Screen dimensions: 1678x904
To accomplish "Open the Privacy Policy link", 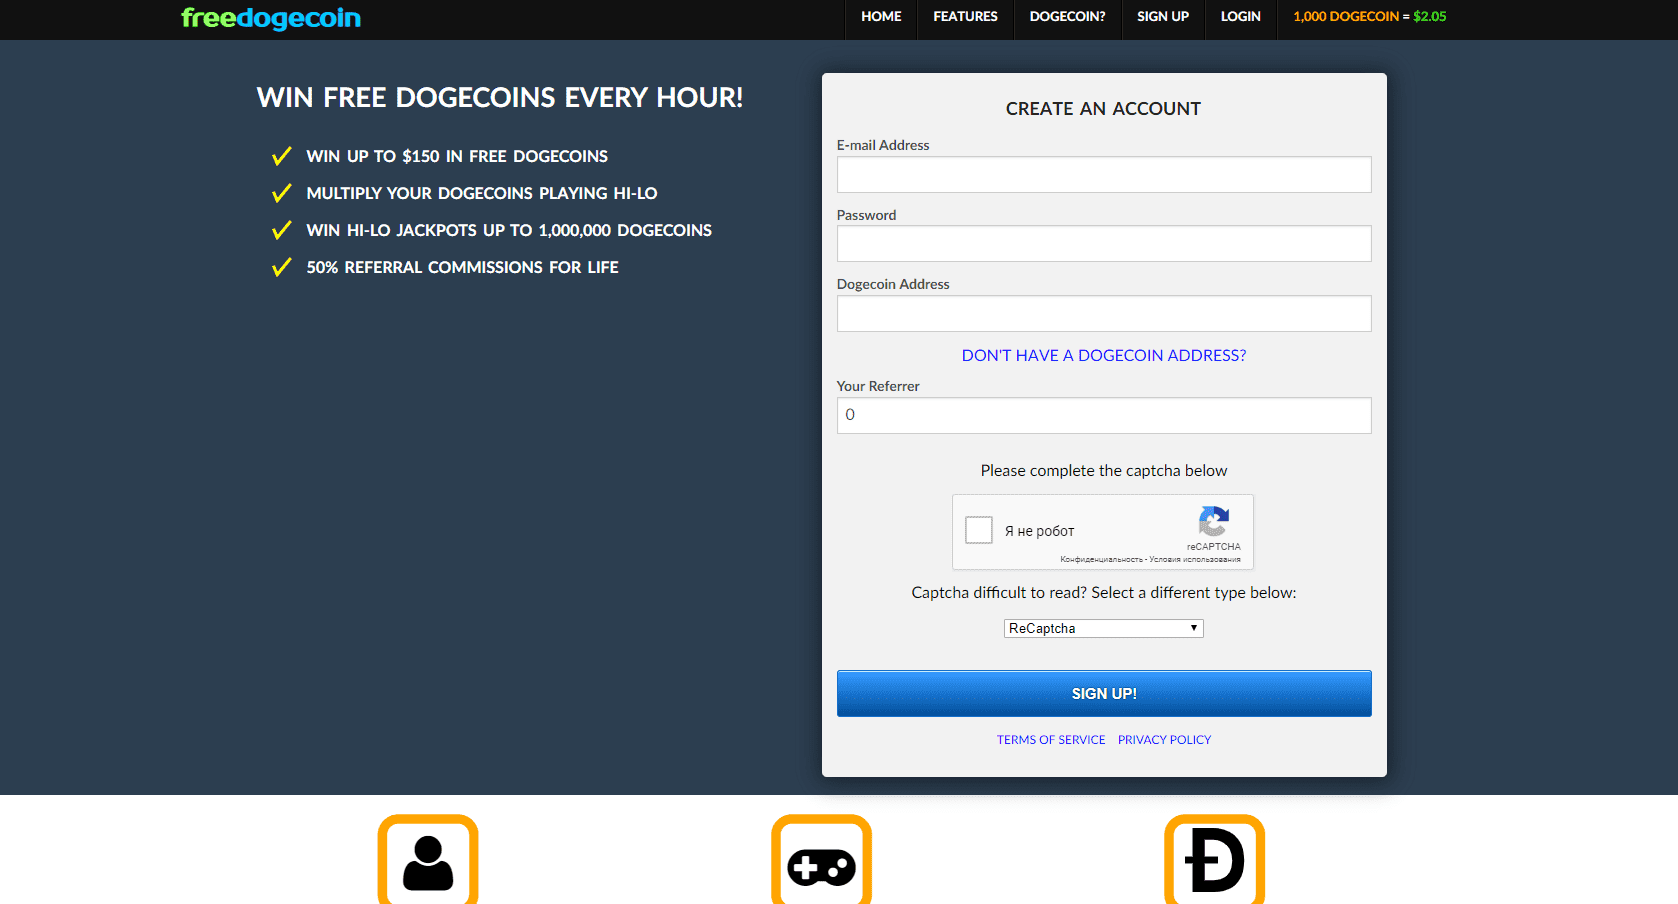I will (x=1164, y=740).
